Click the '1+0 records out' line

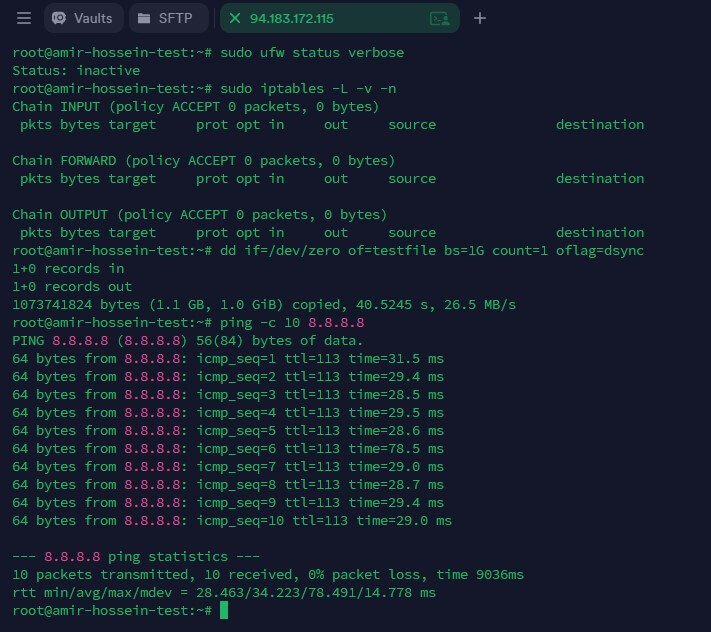72,287
